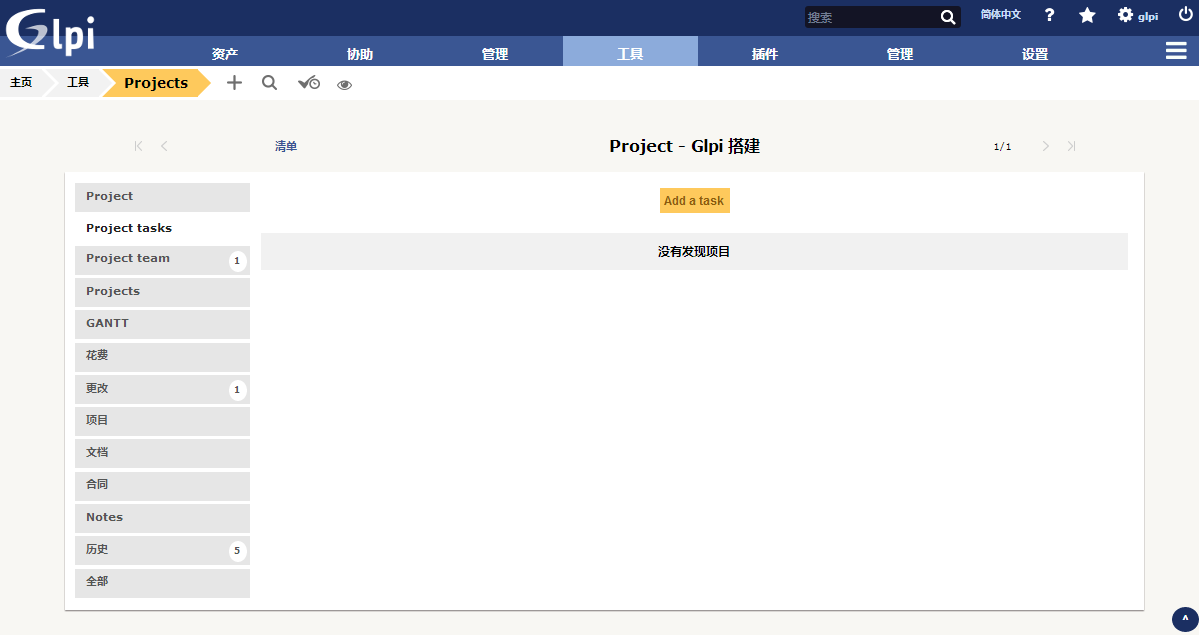
Task: Click the GLPI logo
Action: pos(50,32)
